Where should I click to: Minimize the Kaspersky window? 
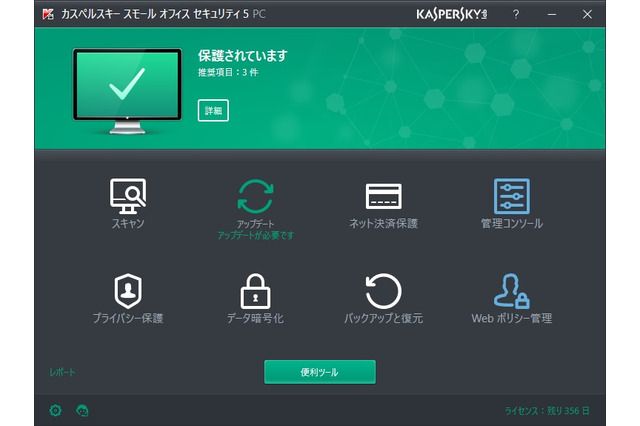tap(552, 14)
